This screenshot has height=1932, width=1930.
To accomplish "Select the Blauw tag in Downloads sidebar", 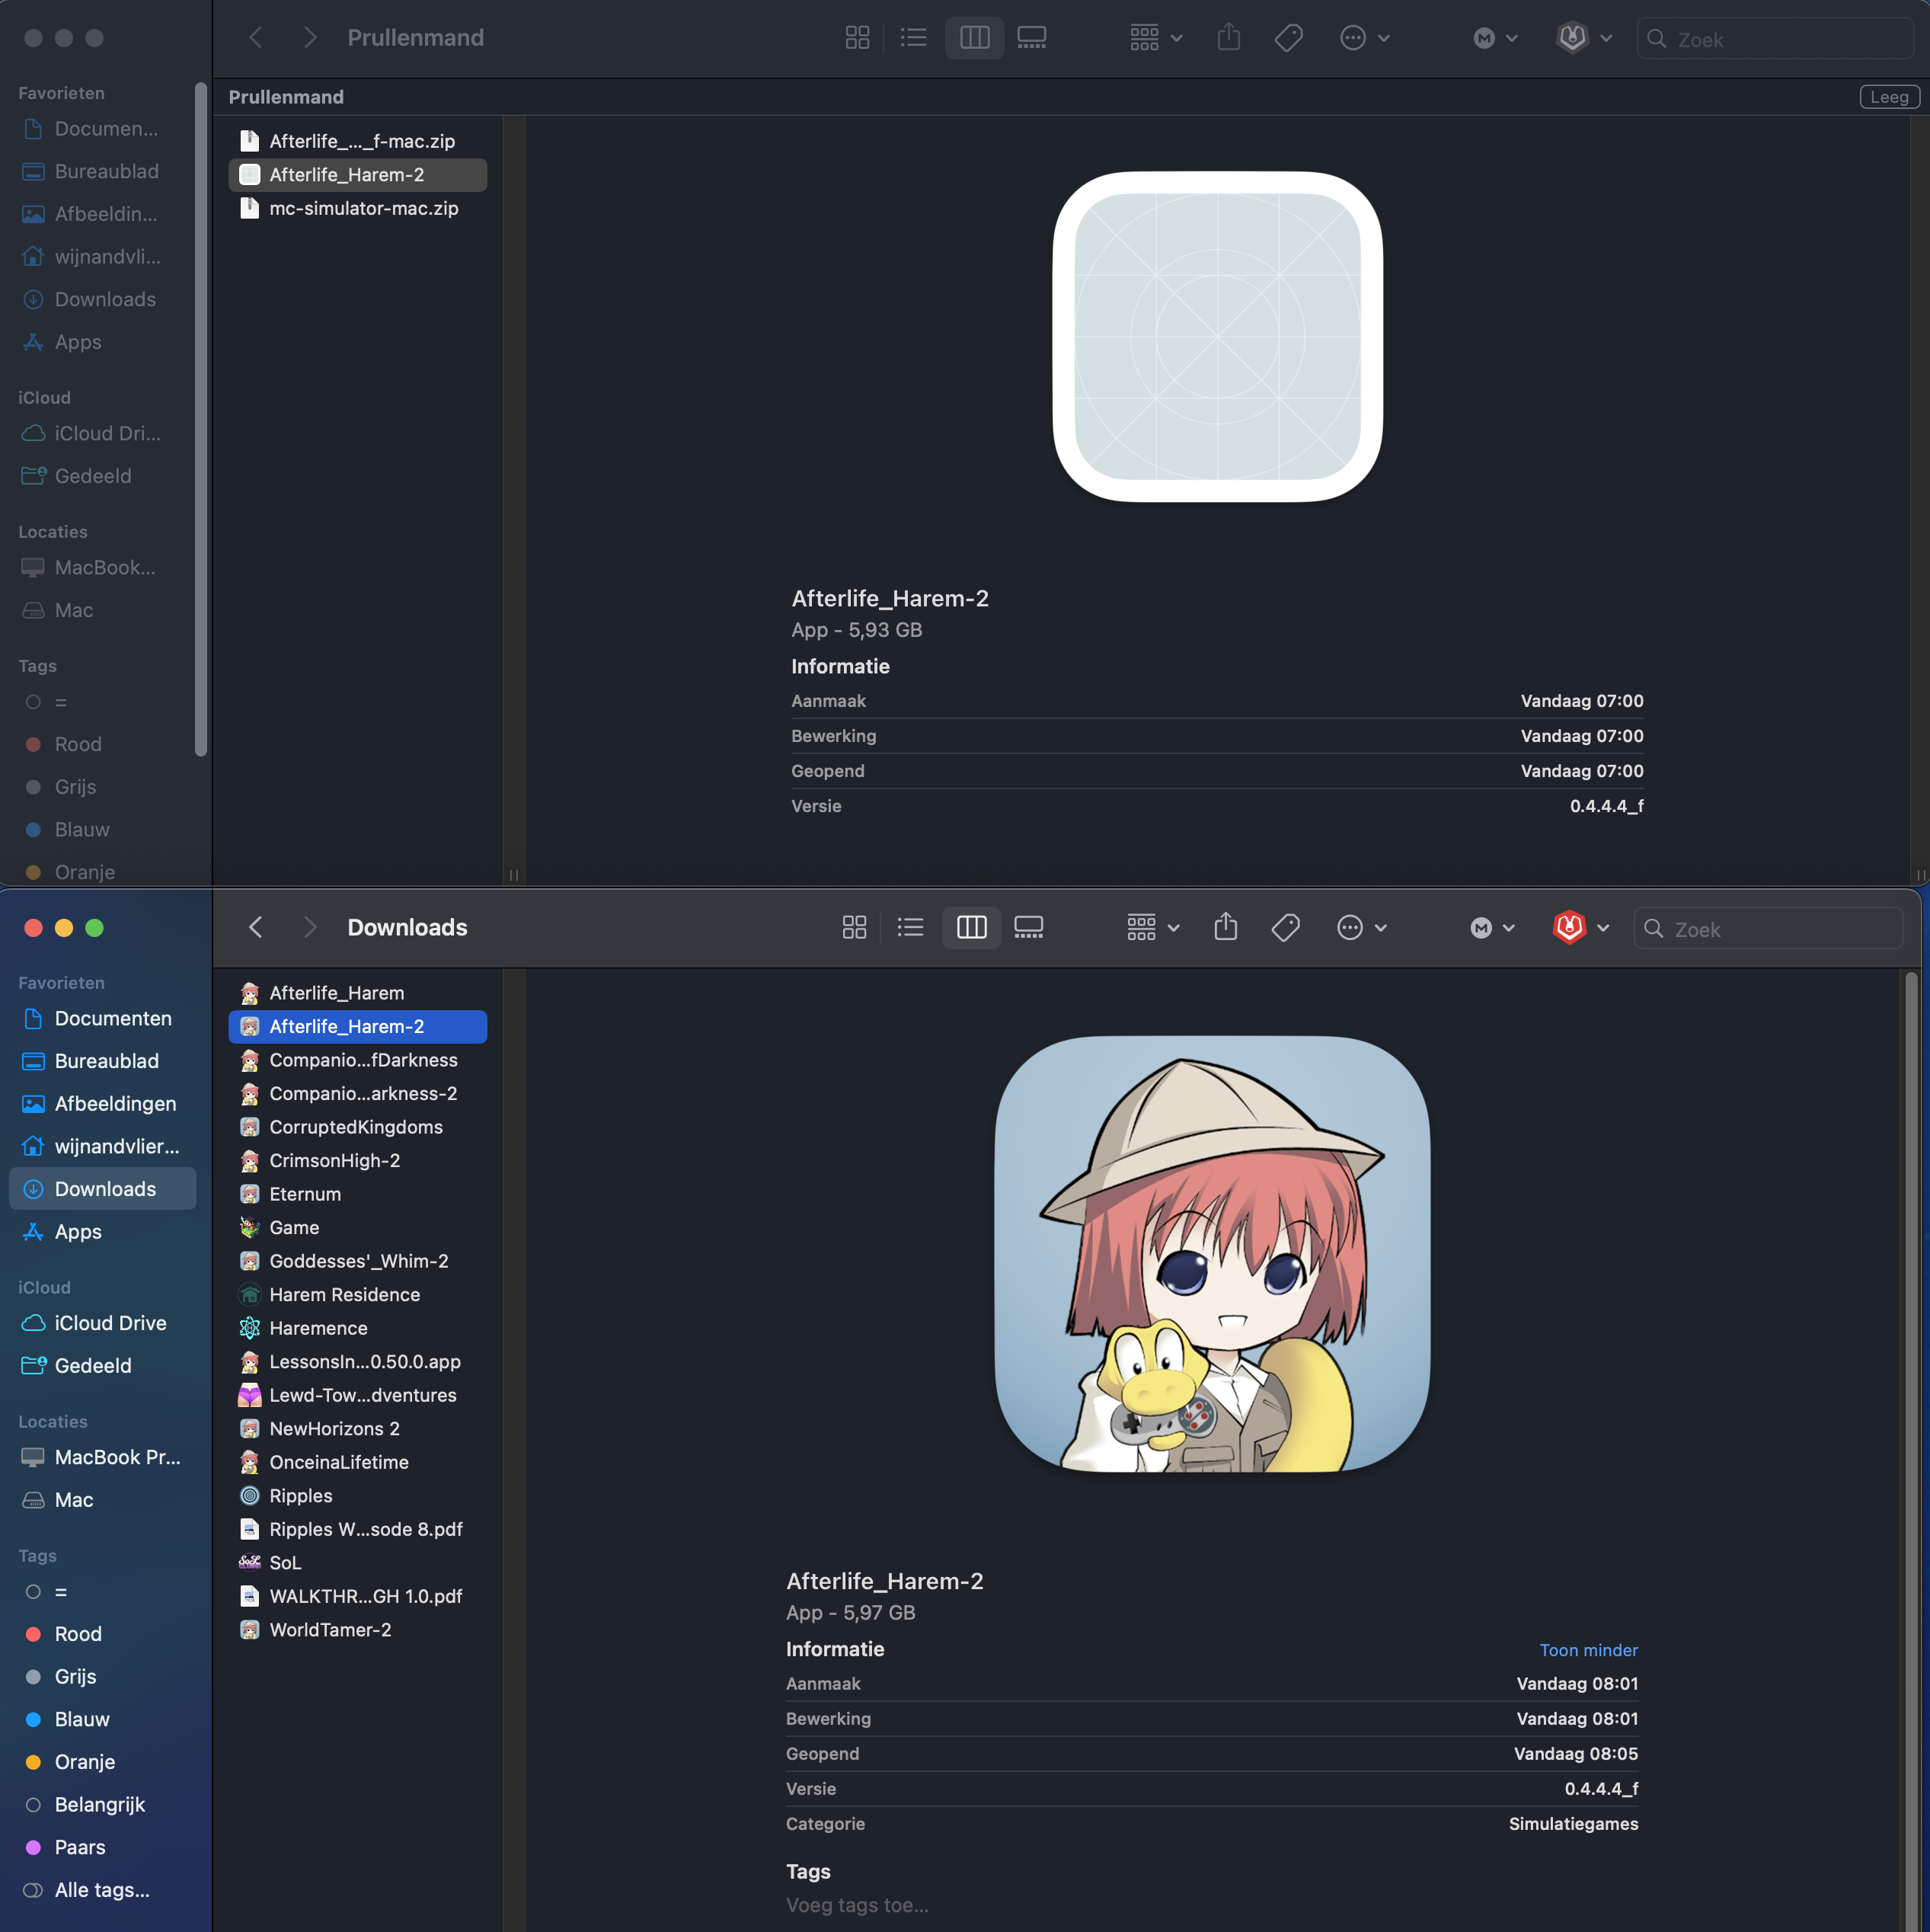I will (x=102, y=1719).
